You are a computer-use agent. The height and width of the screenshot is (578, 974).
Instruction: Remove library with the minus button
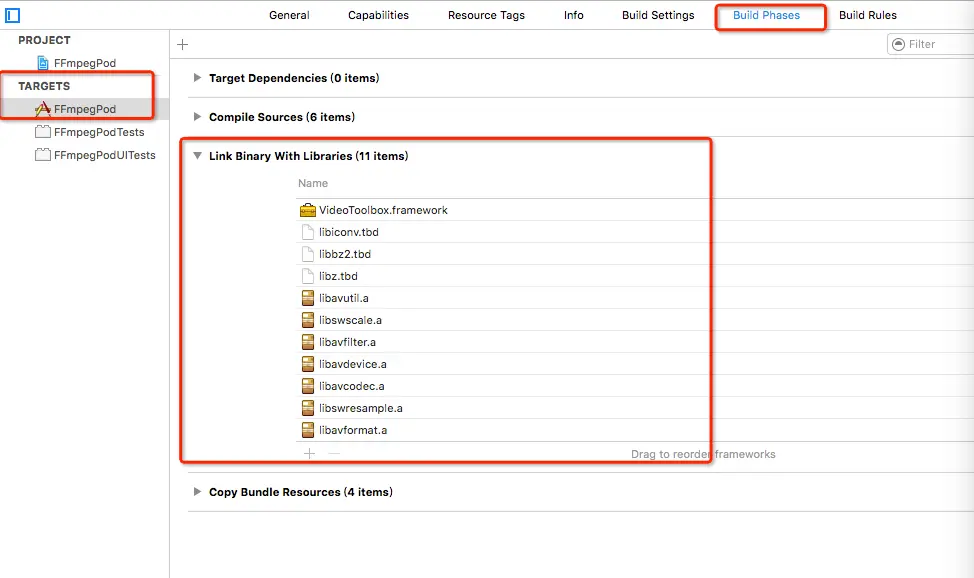pos(334,454)
